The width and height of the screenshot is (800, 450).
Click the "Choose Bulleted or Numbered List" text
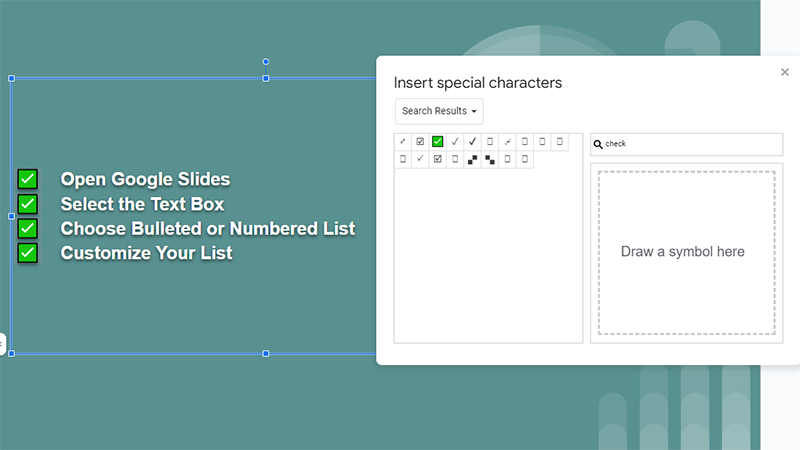click(x=208, y=229)
